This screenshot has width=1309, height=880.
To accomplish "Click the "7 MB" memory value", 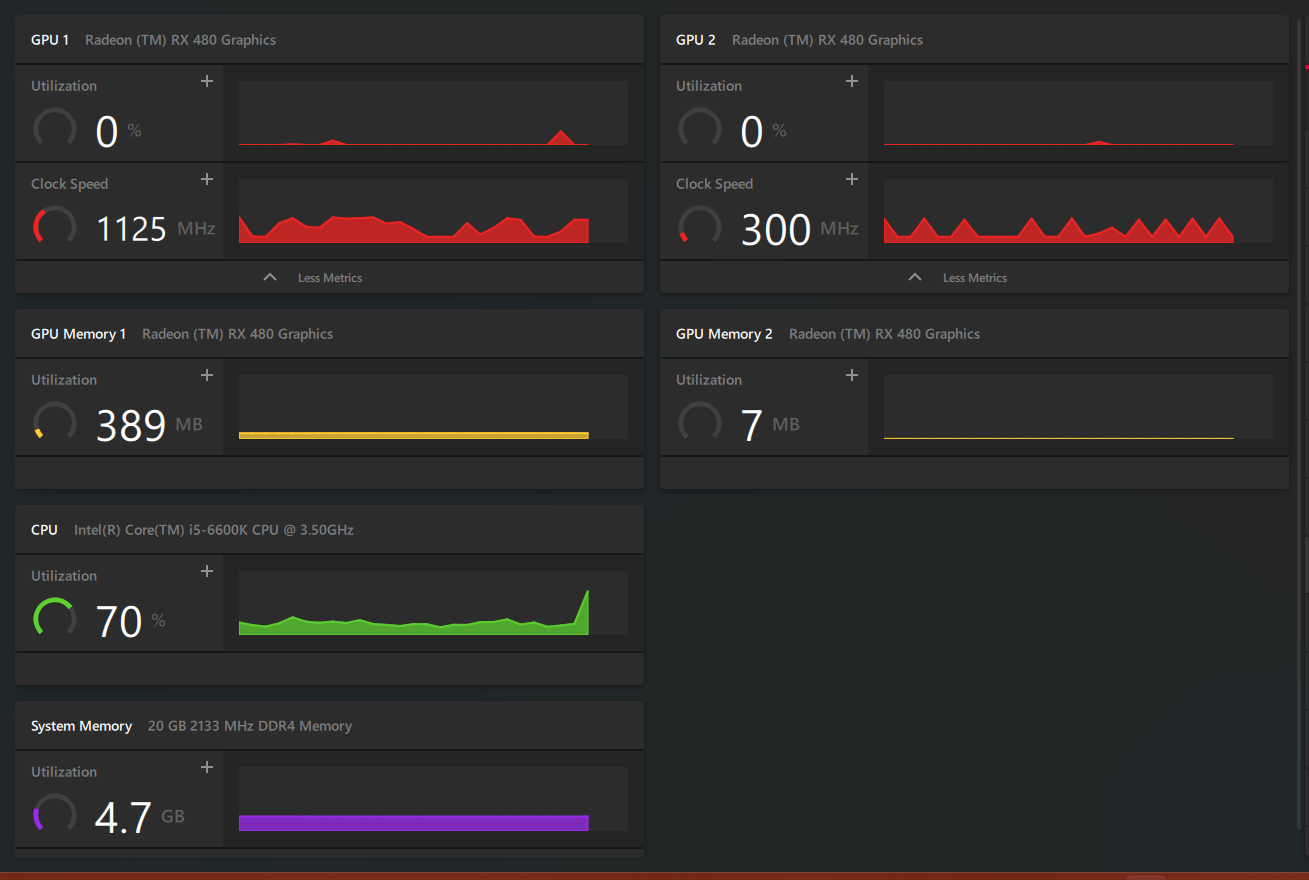I will 770,425.
